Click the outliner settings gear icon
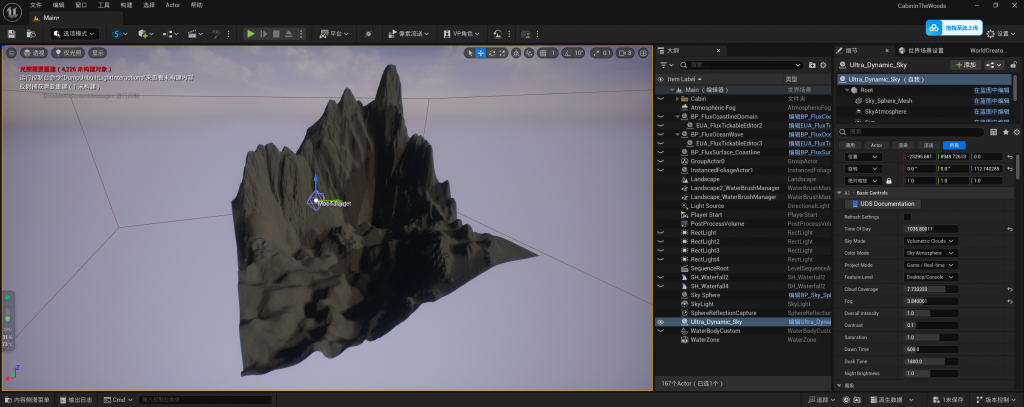Screen dimensions: 1024x407 824,65
